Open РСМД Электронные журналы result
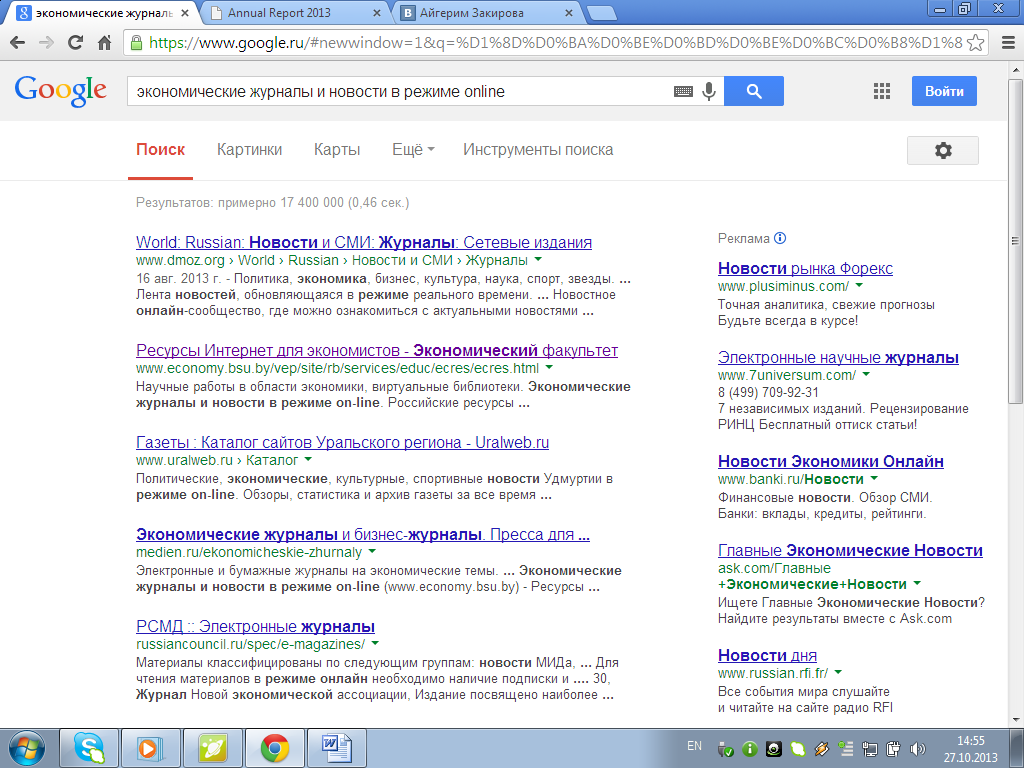 pyautogui.click(x=255, y=626)
